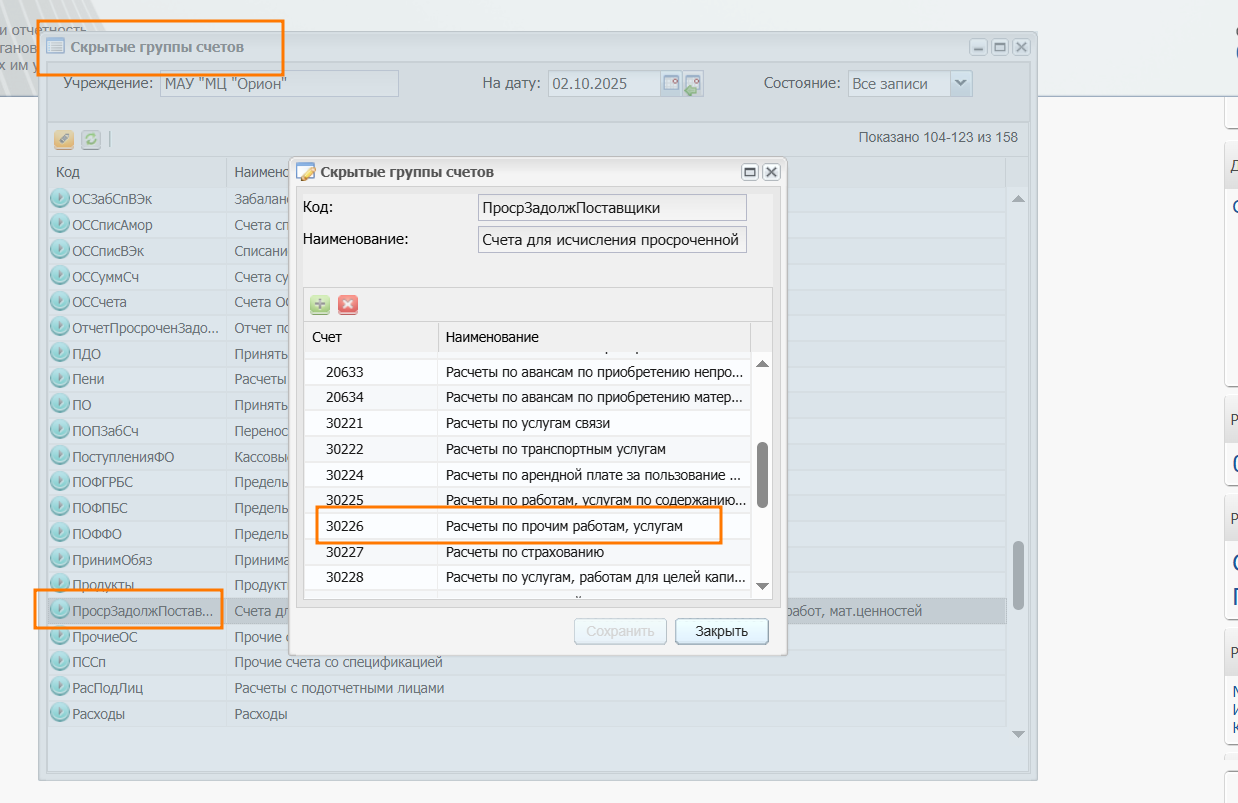The width and height of the screenshot is (1238, 803).
Task: Click the round icon of ПССп row
Action: coord(60,662)
